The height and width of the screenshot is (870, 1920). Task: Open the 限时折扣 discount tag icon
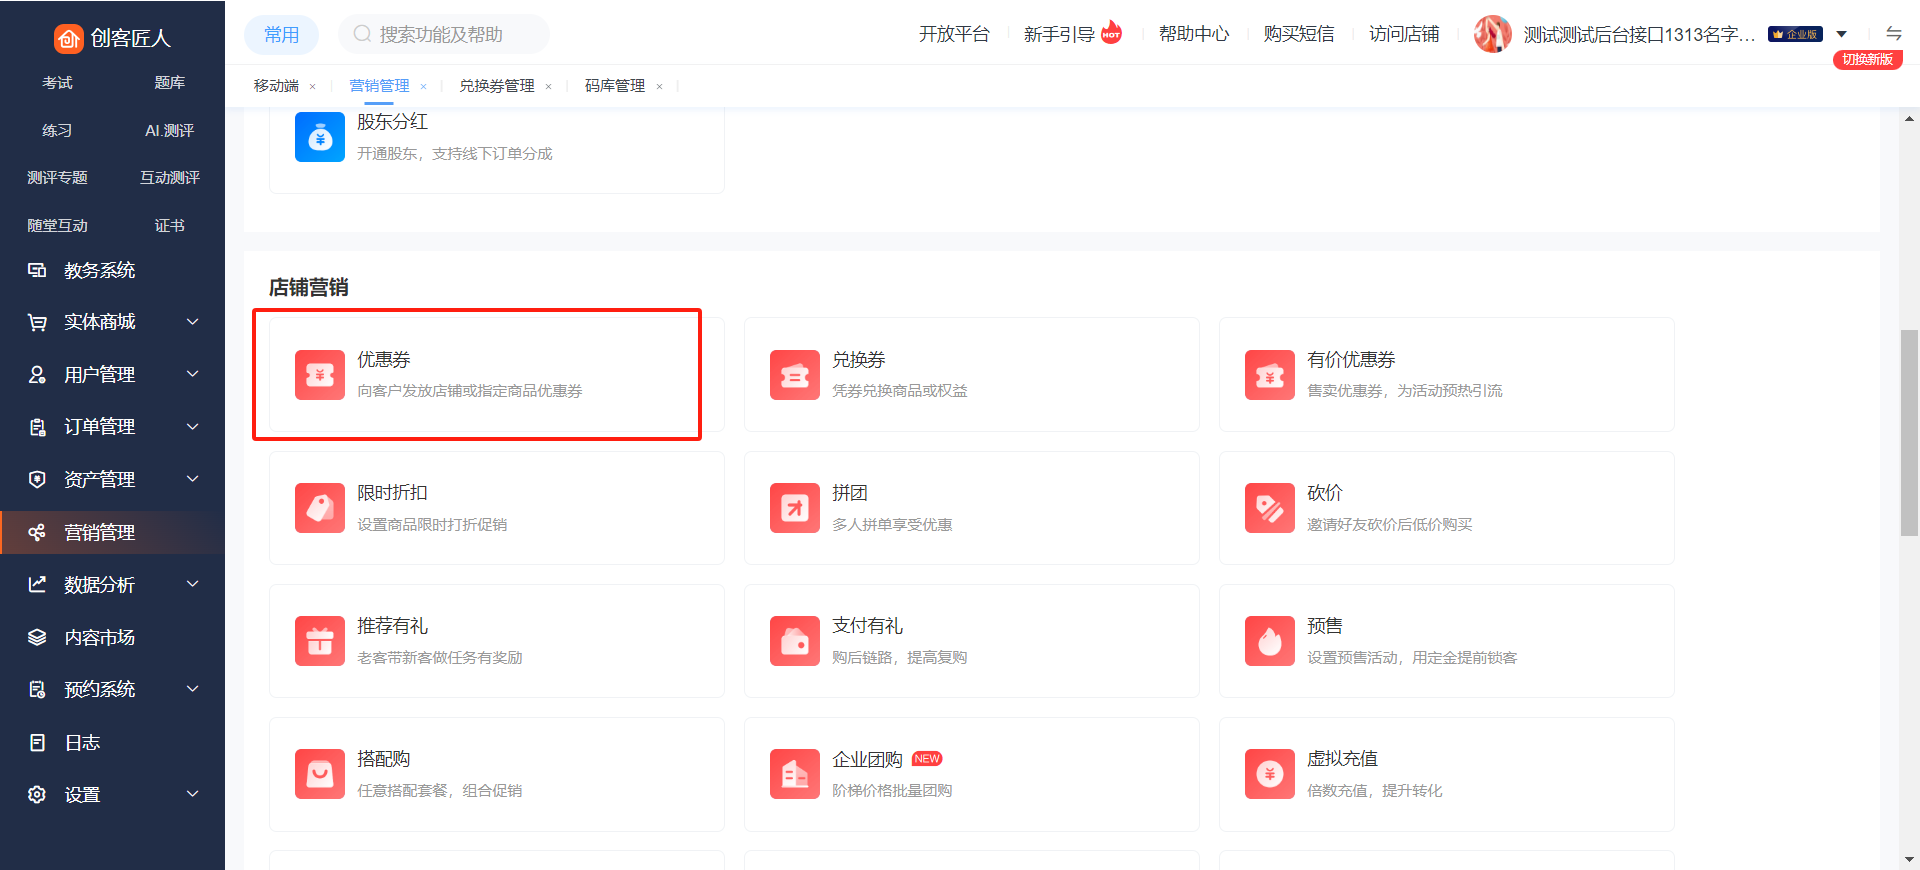tap(319, 508)
